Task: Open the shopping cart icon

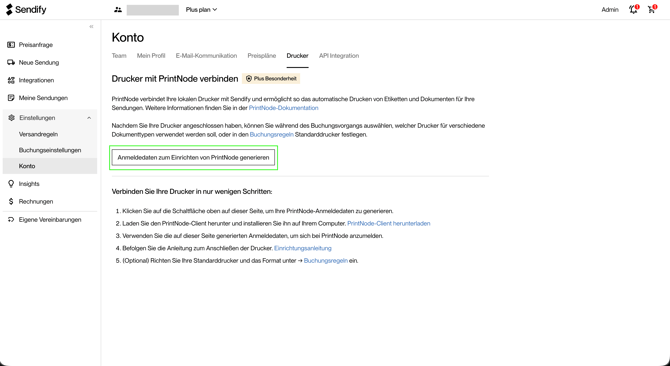Action: [652, 9]
